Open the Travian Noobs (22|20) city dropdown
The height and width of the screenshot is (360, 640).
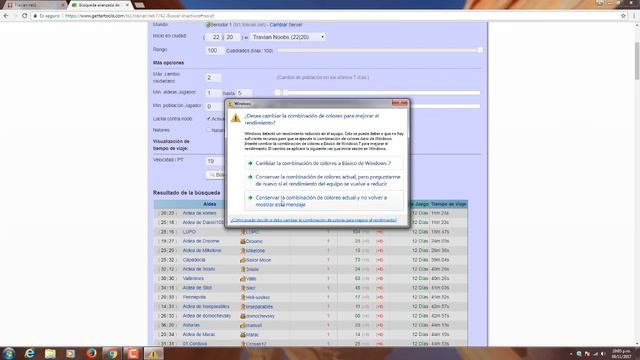(288, 37)
